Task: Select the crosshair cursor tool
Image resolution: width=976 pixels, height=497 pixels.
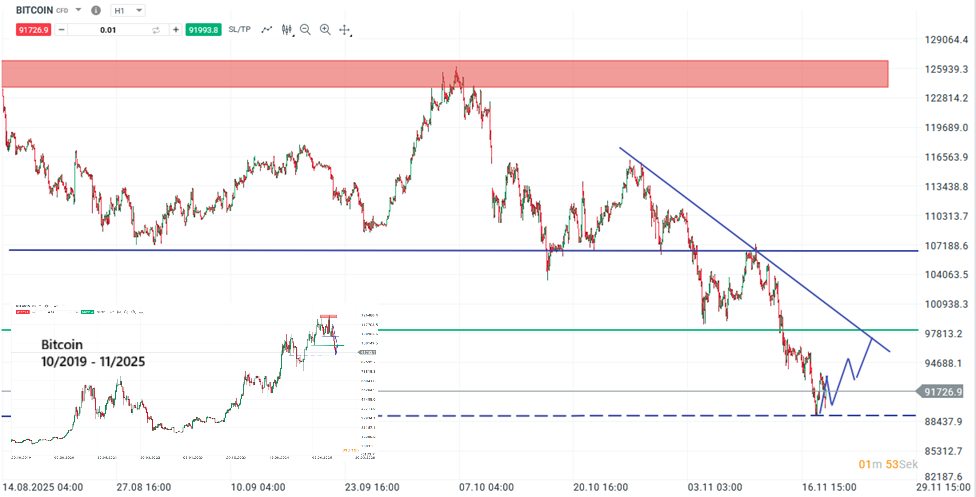Action: (x=345, y=29)
